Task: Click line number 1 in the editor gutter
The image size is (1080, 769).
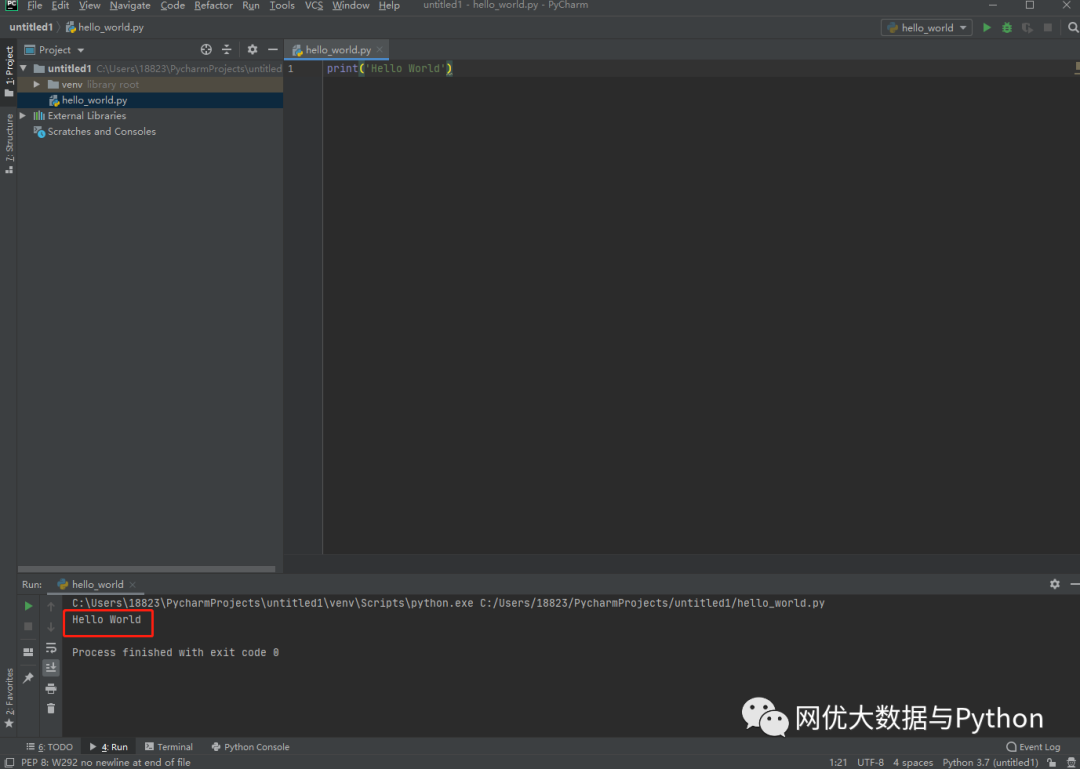Action: point(291,69)
